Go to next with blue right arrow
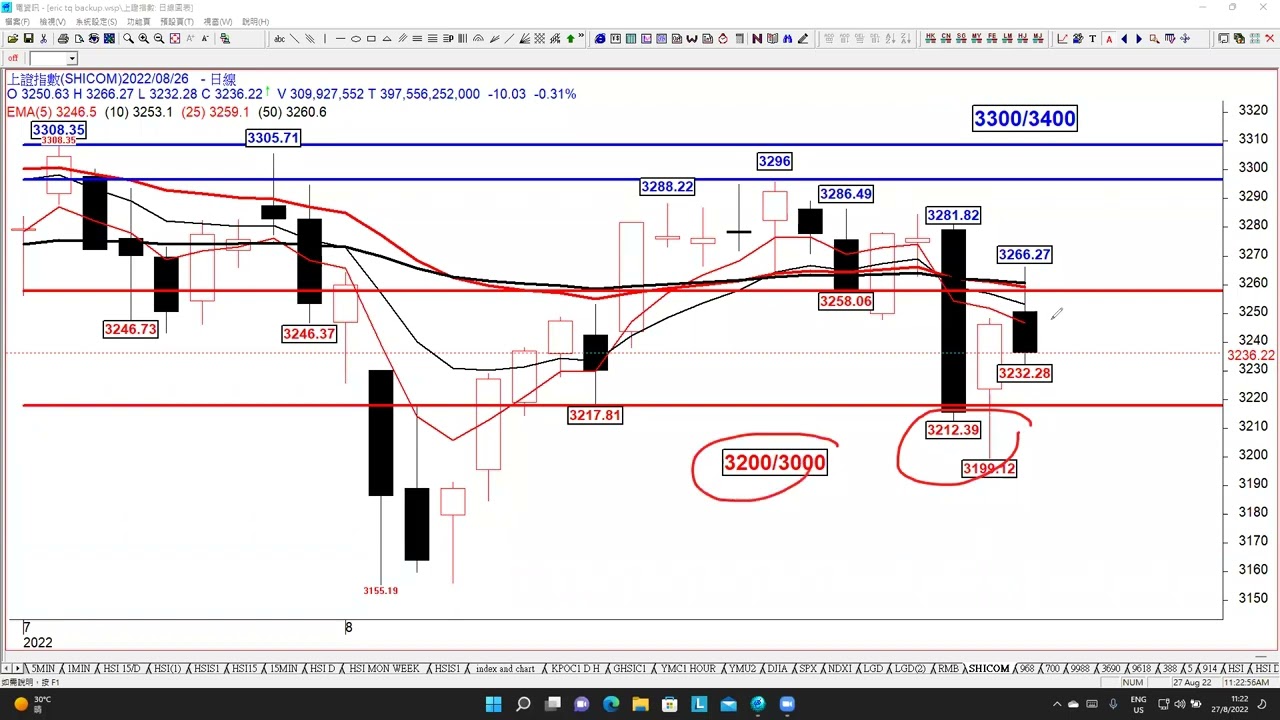This screenshot has height=720, width=1280. tap(1139, 39)
